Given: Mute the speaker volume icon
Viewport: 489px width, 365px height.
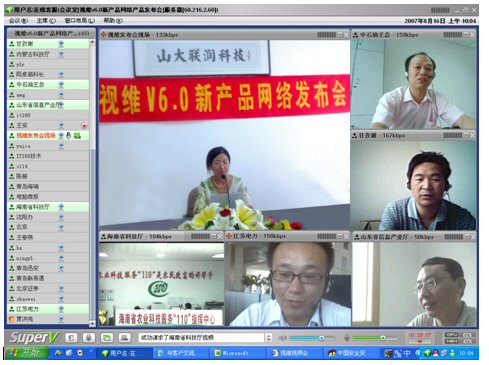Looking at the screenshot, I should 283,338.
